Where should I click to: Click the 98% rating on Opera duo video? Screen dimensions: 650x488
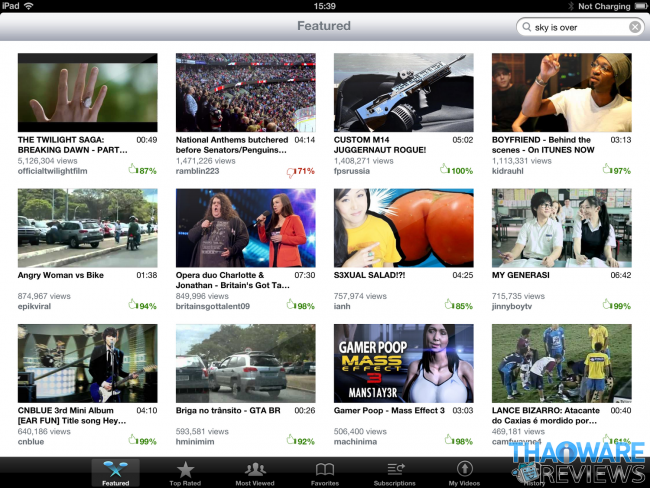click(x=301, y=306)
